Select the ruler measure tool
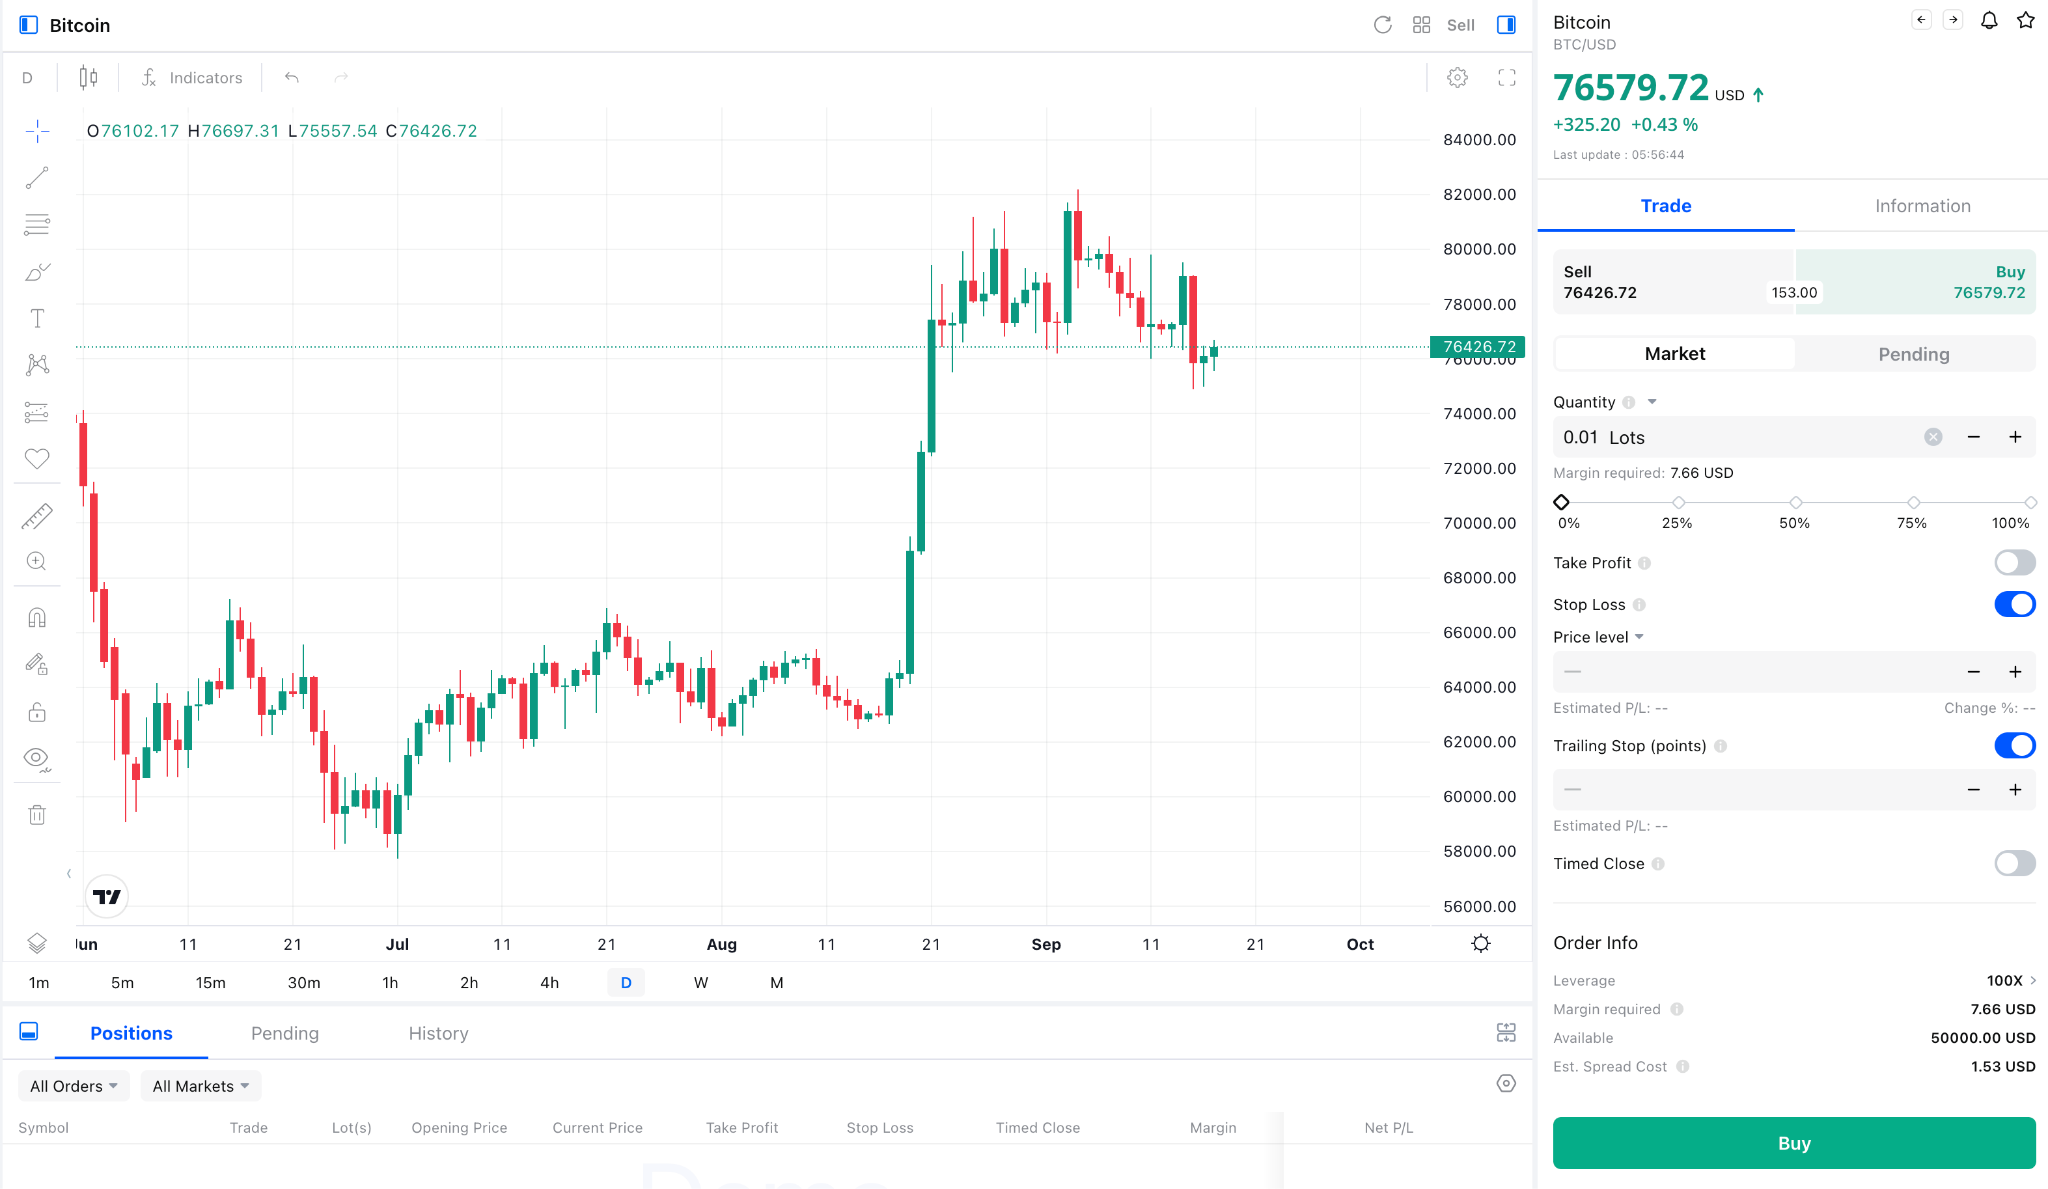The height and width of the screenshot is (1189, 2048). tap(37, 516)
